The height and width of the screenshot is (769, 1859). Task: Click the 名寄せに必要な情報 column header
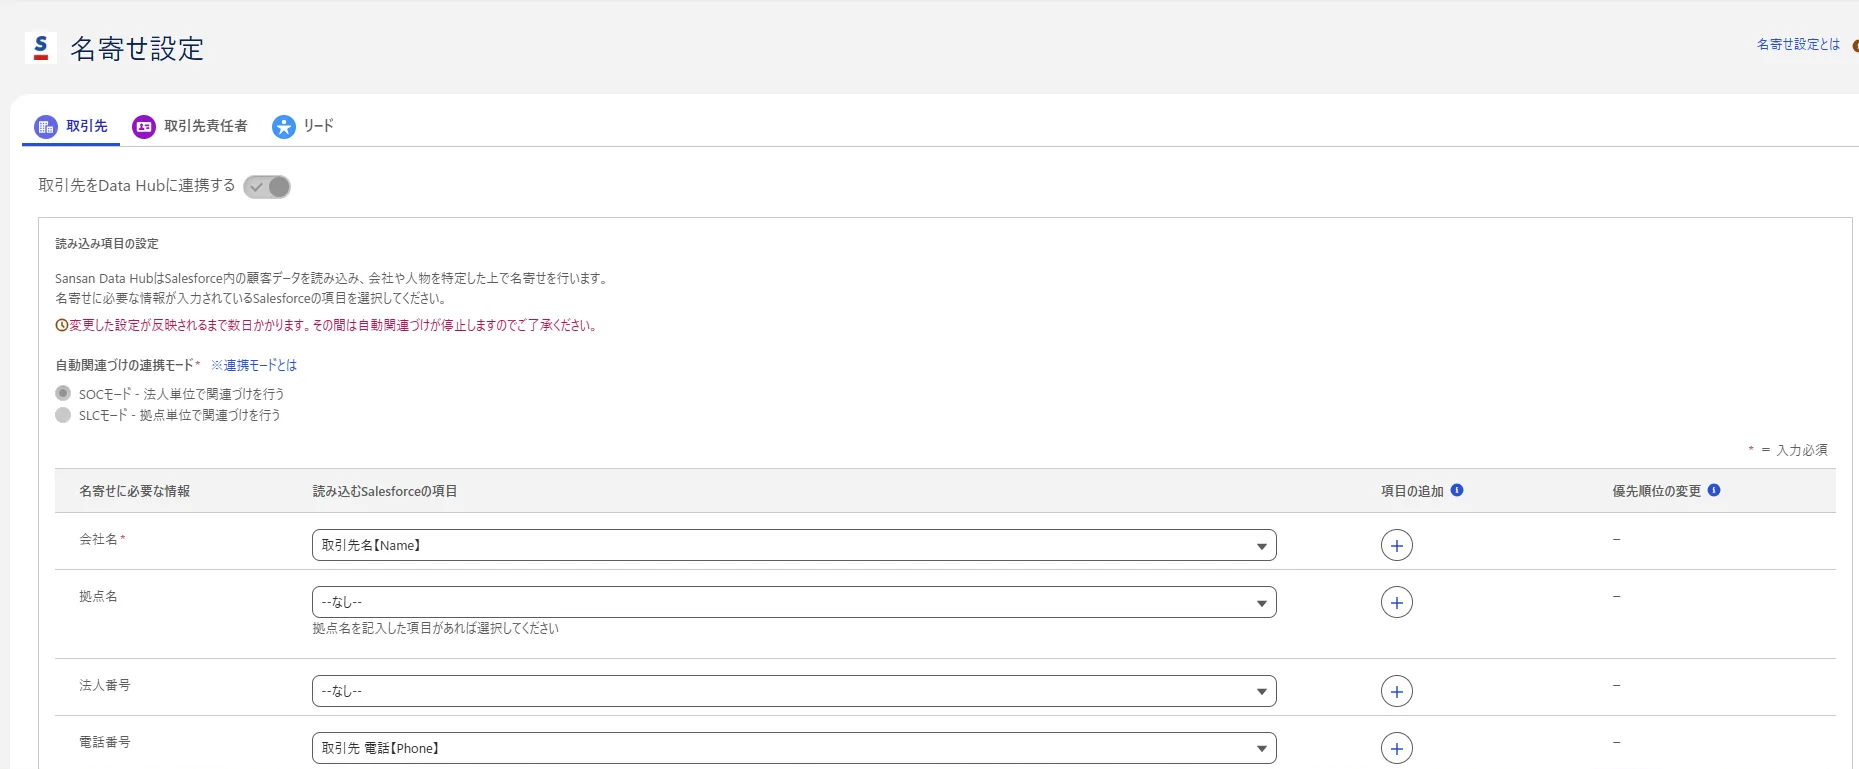[x=135, y=491]
